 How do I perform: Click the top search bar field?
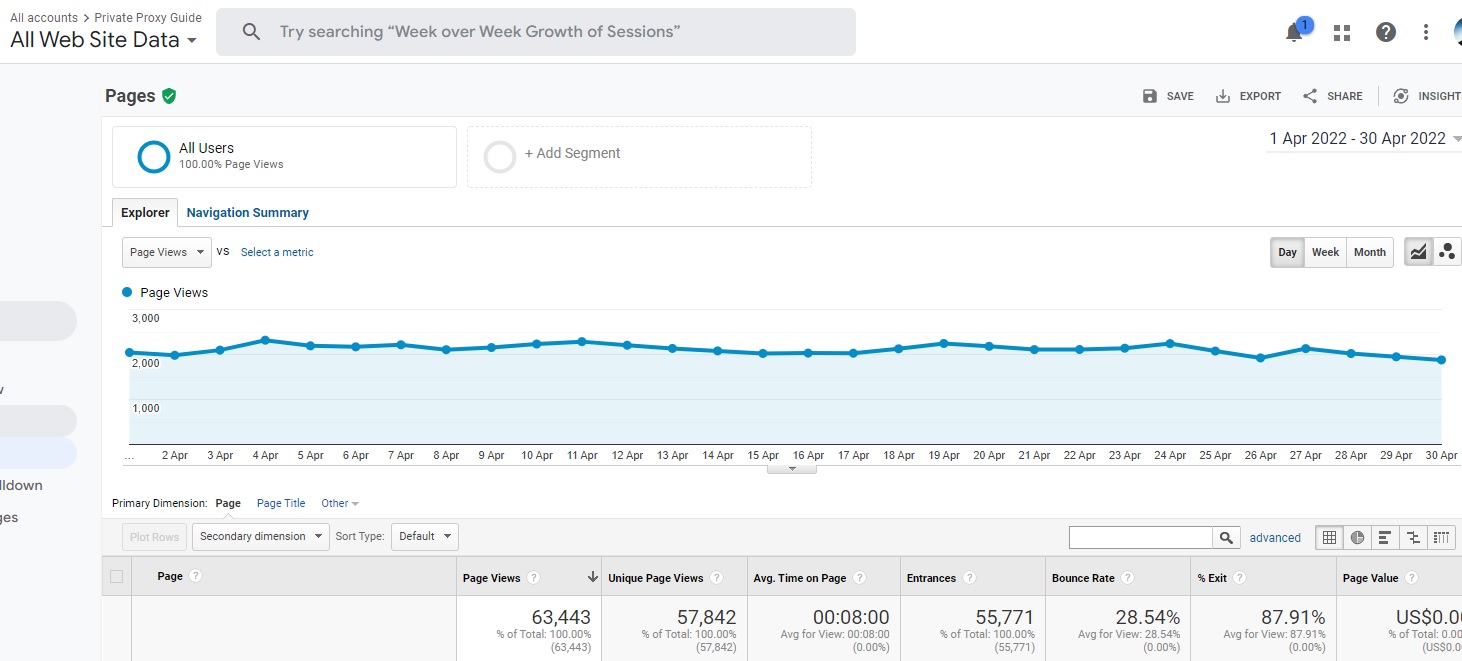(x=536, y=32)
